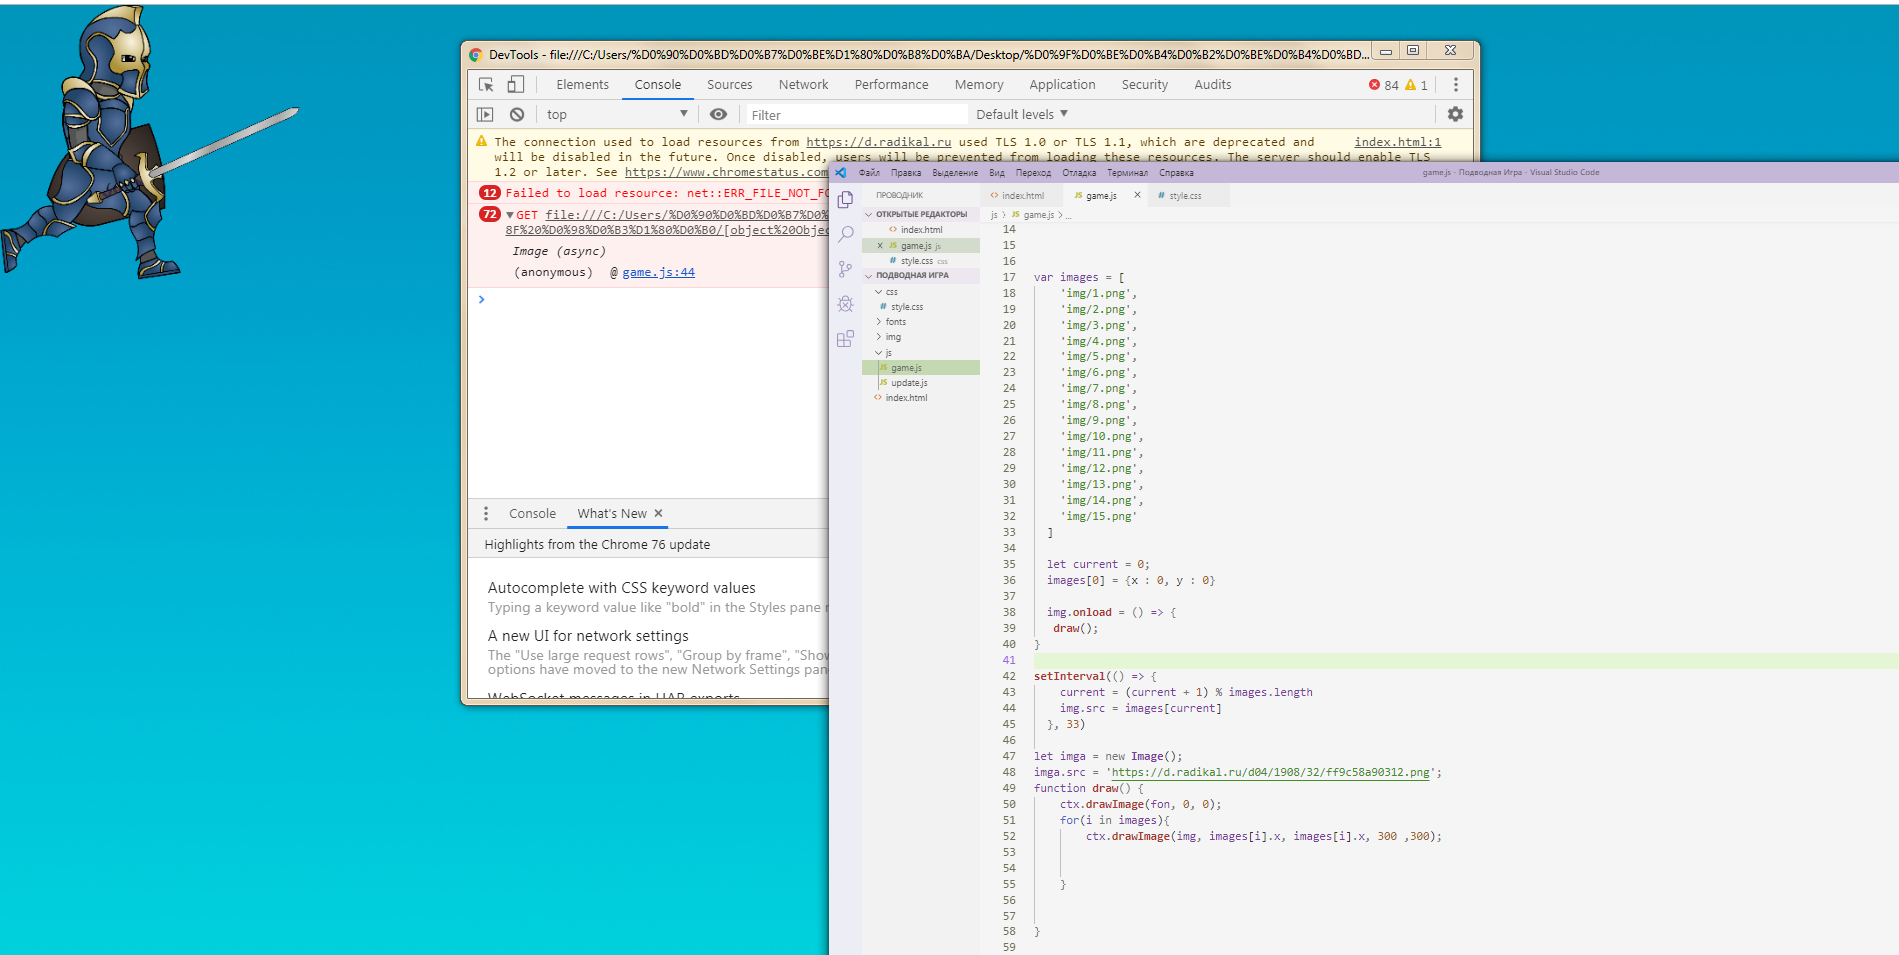Open the Explorer icon in activity bar
Image resolution: width=1899 pixels, height=955 pixels.
click(845, 199)
